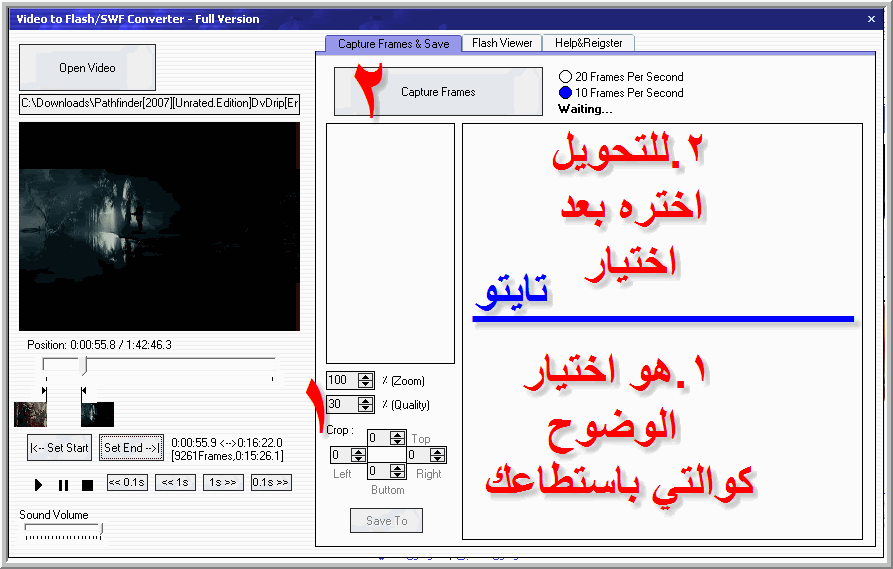Screen dimensions: 893x569
Task: Increase the Zoom percentage spinner
Action: coord(364,377)
